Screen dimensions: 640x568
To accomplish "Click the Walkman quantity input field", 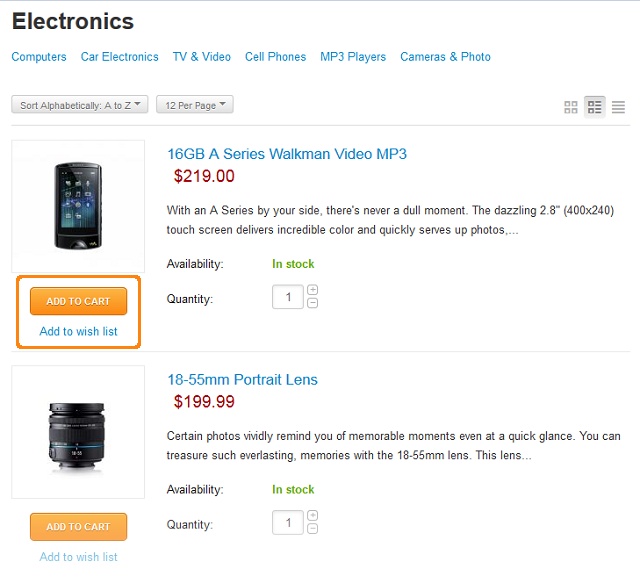I will point(288,297).
